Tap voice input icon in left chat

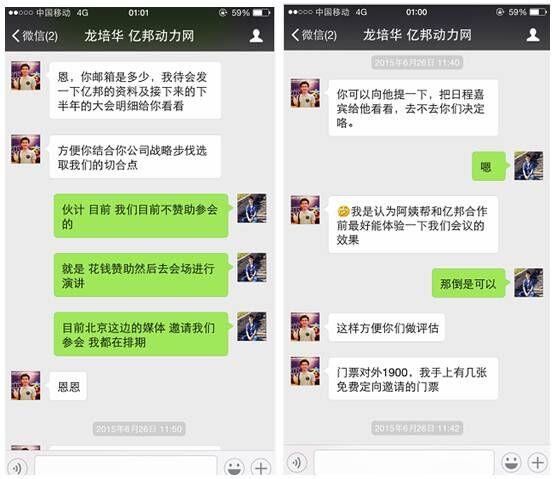tap(16, 468)
